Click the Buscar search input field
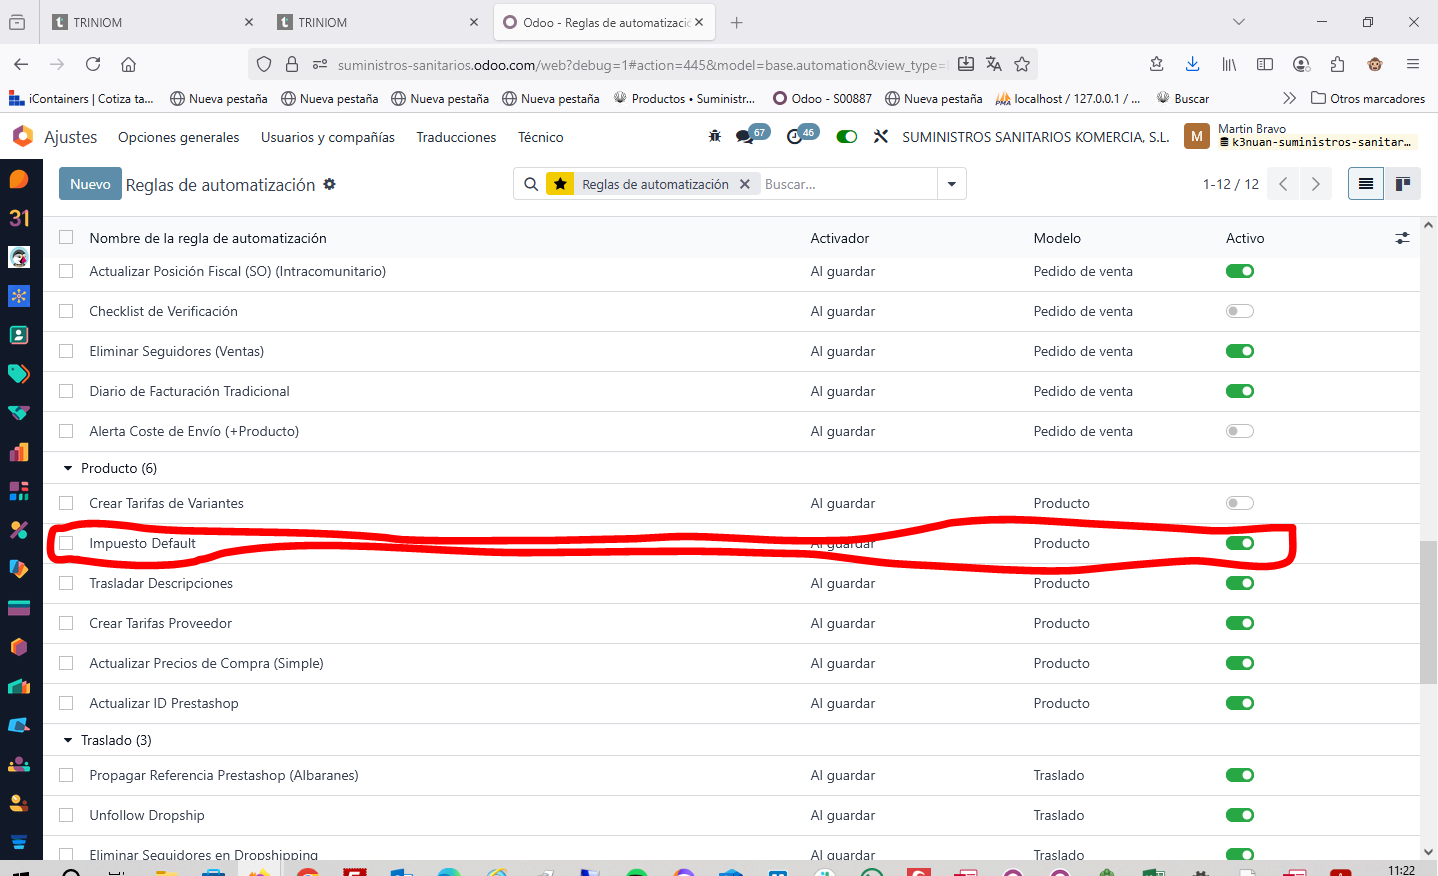This screenshot has width=1438, height=876. tap(846, 184)
